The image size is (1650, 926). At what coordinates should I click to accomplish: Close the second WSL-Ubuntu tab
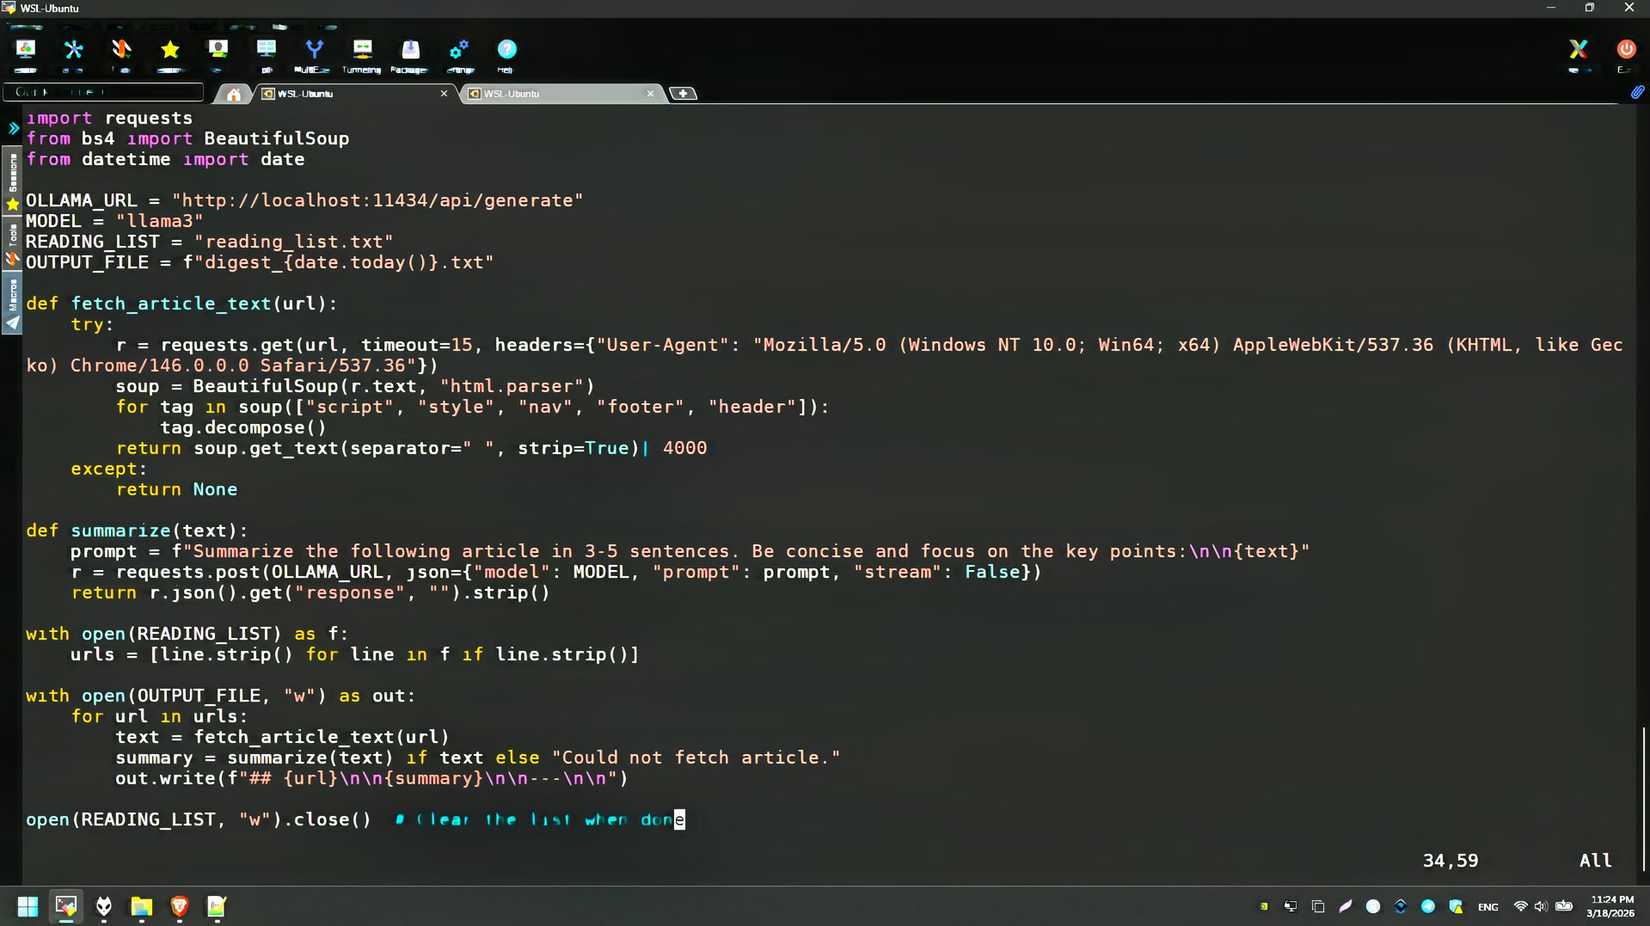(x=650, y=94)
